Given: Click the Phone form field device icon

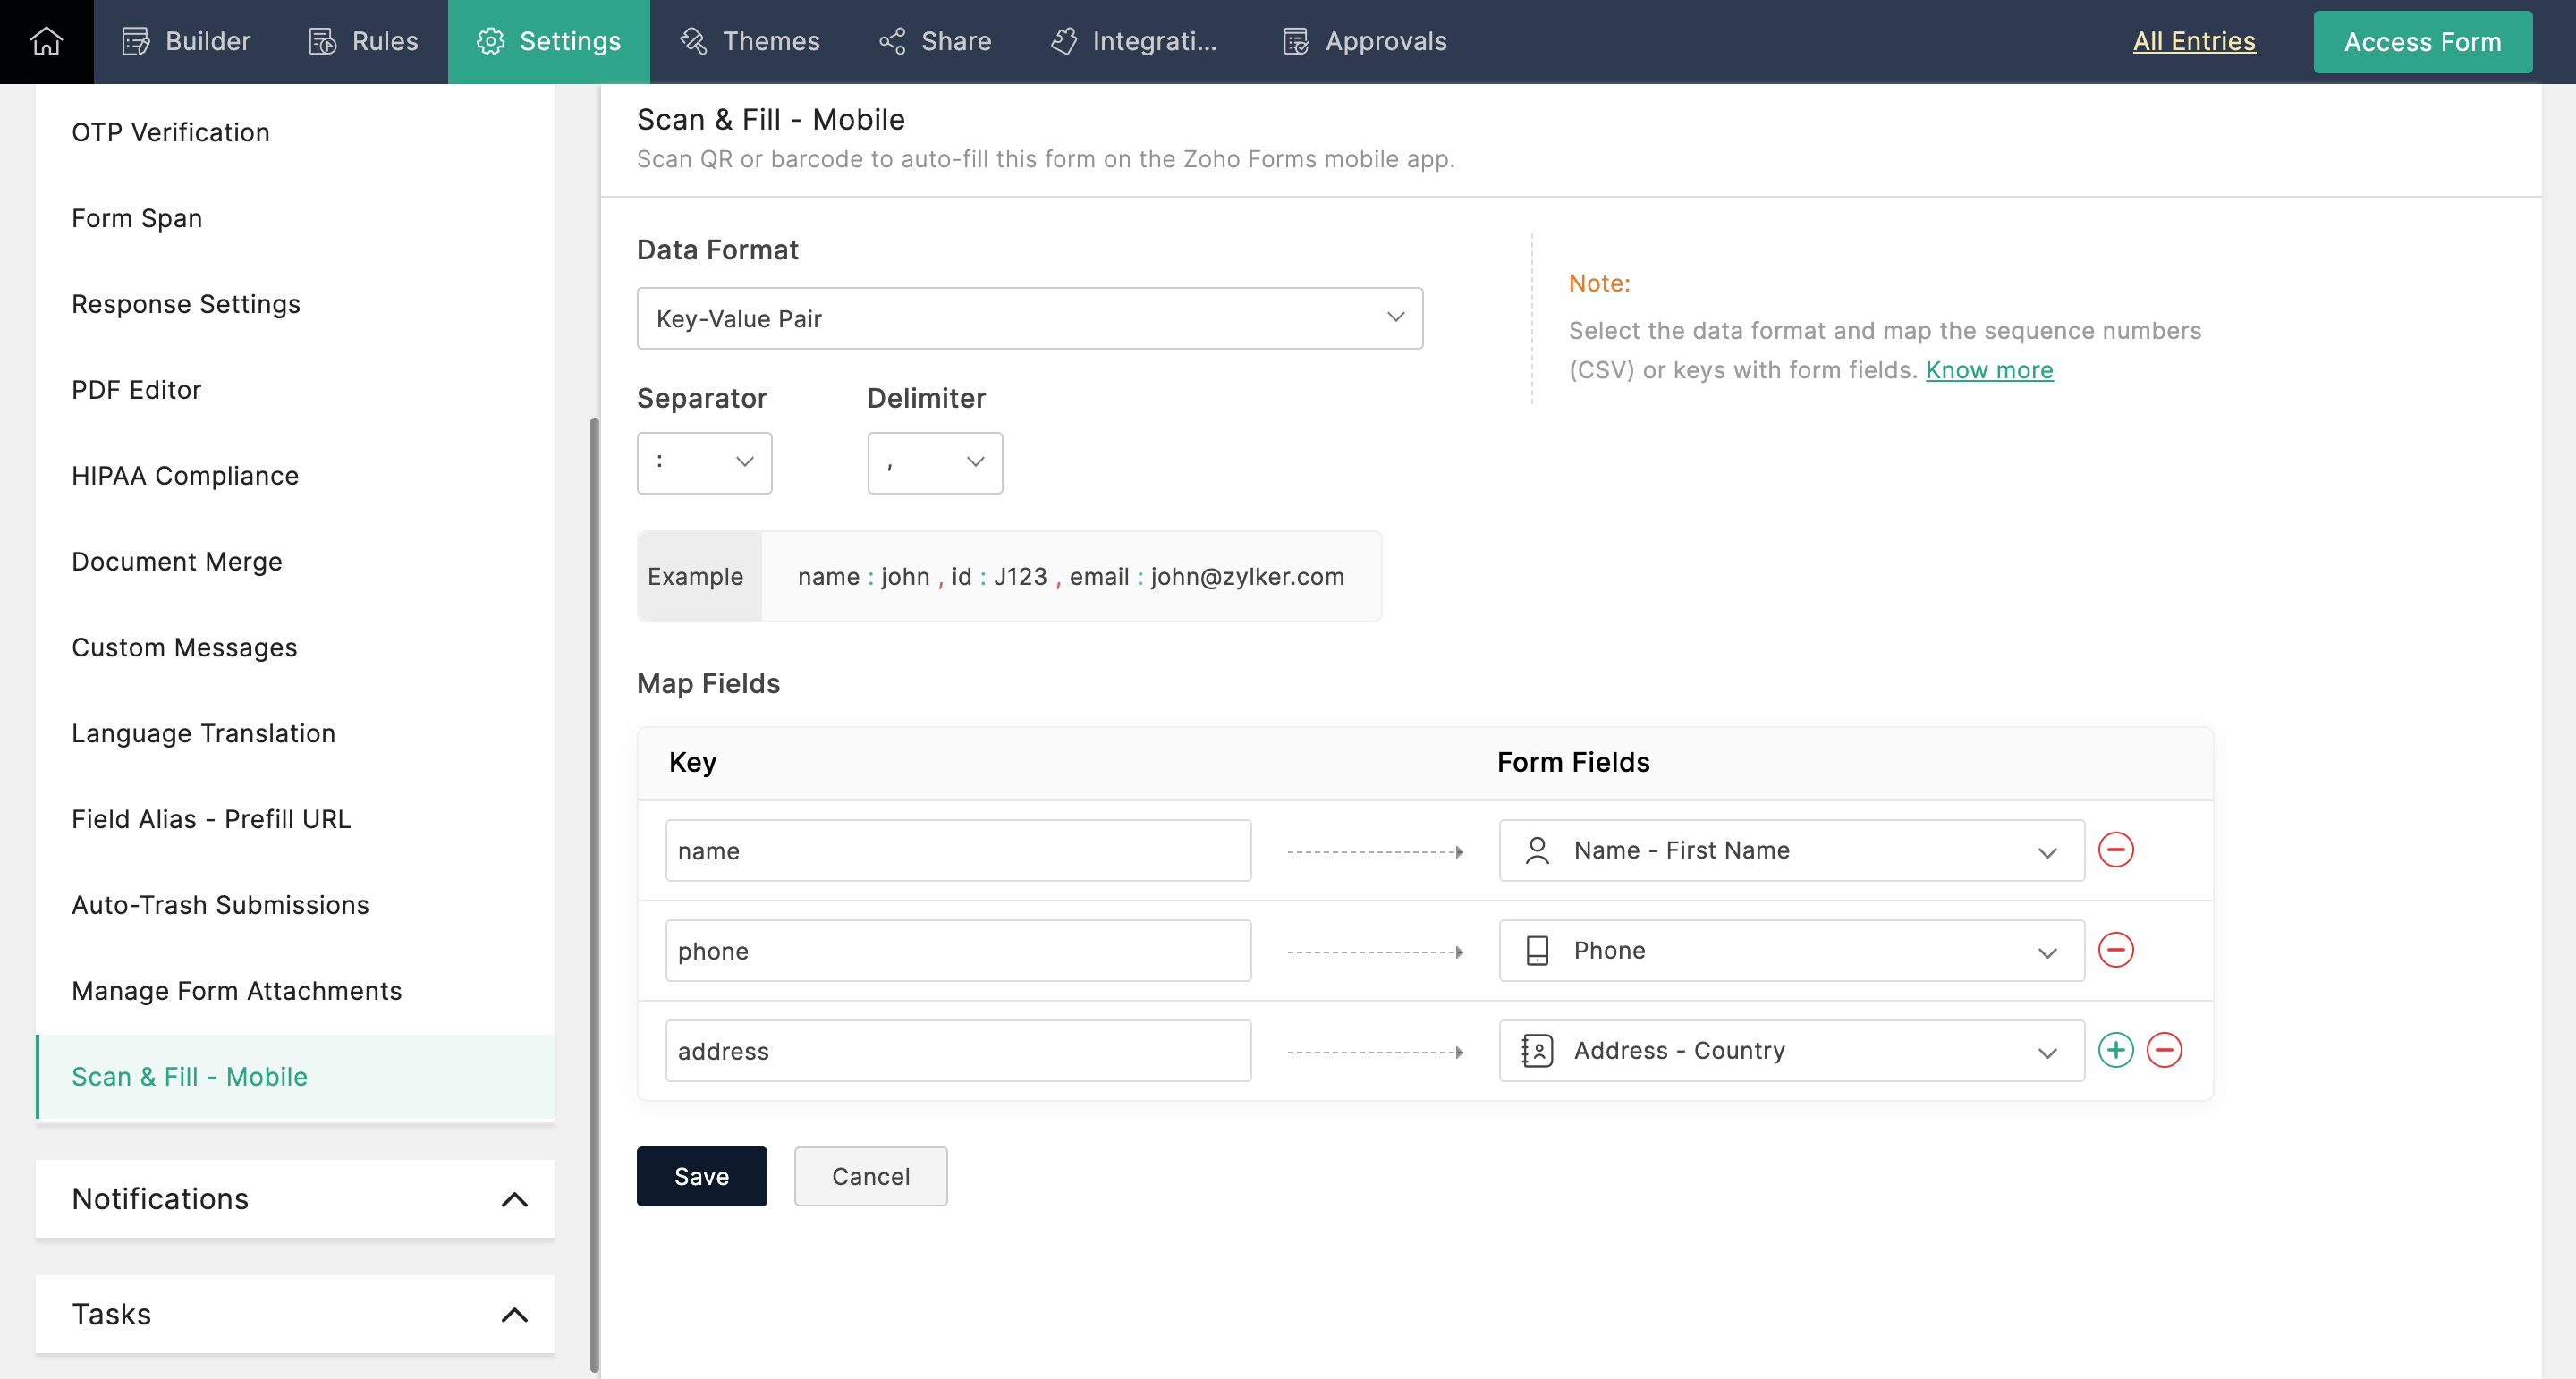Looking at the screenshot, I should 1533,950.
